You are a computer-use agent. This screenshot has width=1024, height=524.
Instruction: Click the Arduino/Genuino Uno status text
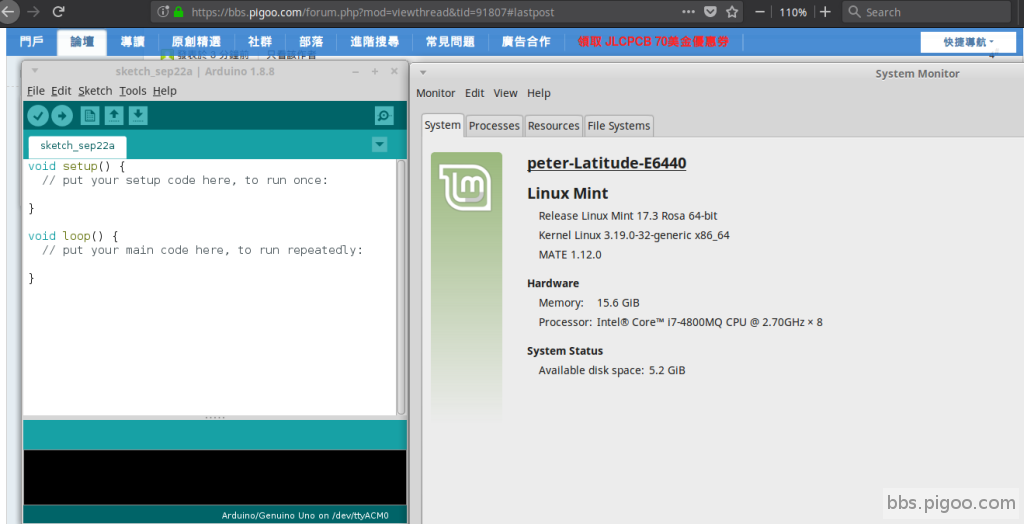click(305, 516)
